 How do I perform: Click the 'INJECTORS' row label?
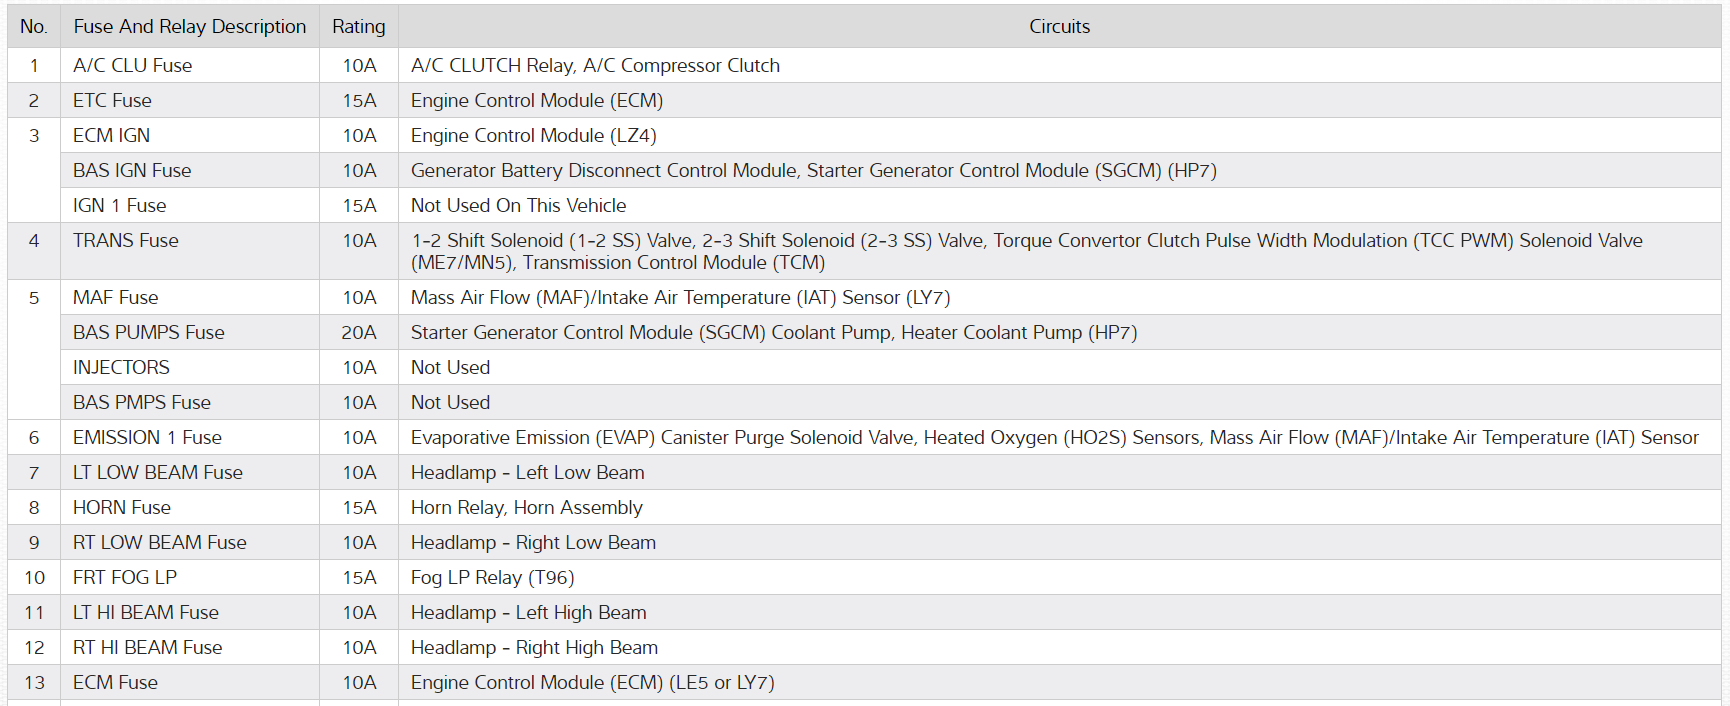click(x=121, y=368)
